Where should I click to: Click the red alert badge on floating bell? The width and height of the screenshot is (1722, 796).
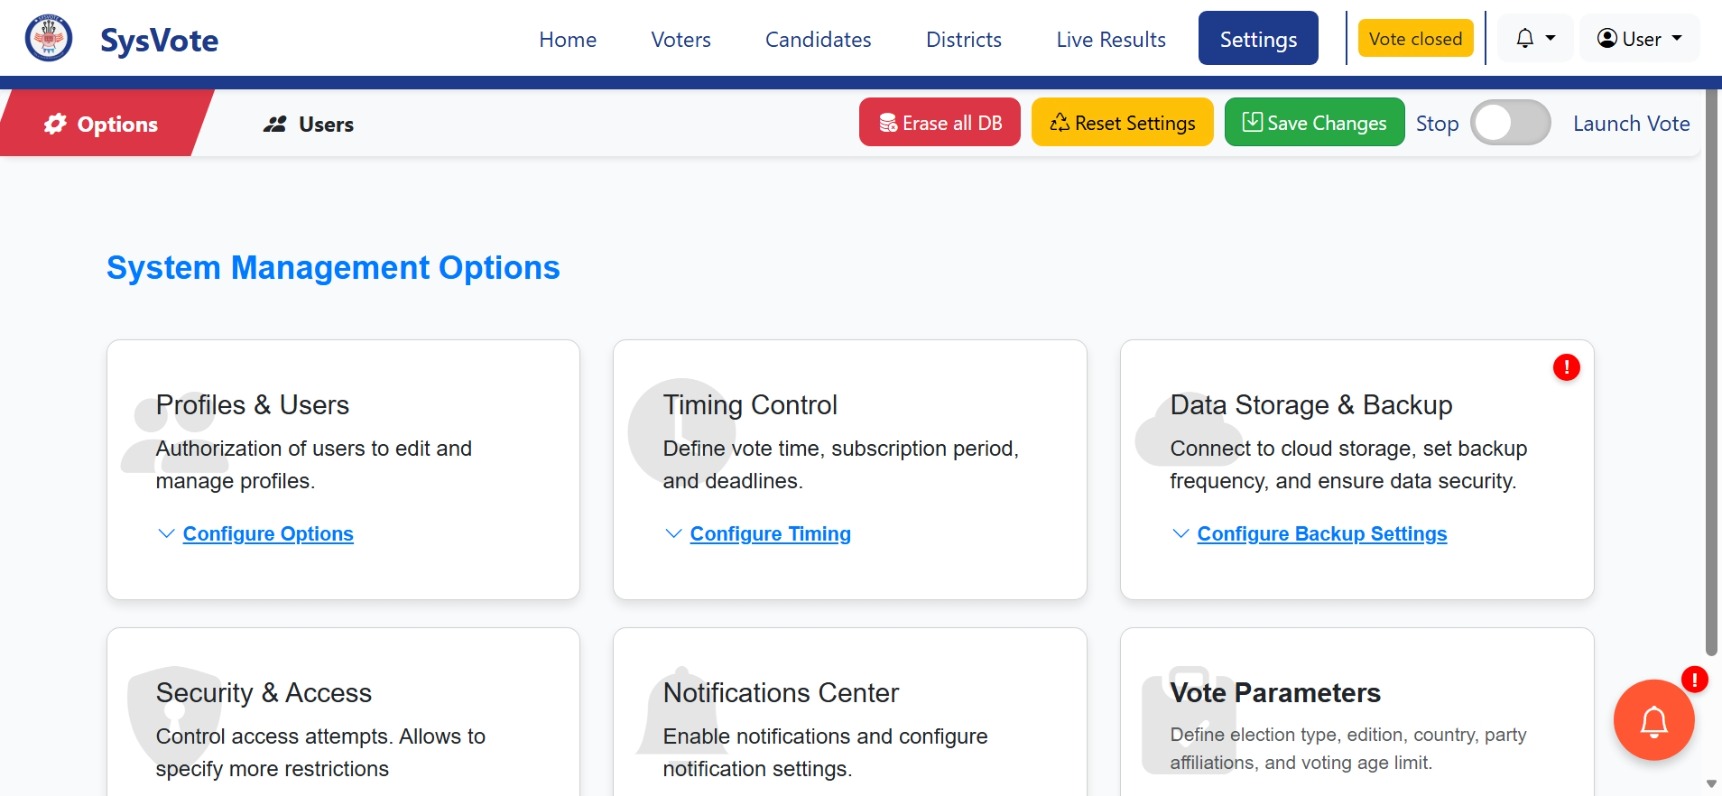click(x=1694, y=680)
